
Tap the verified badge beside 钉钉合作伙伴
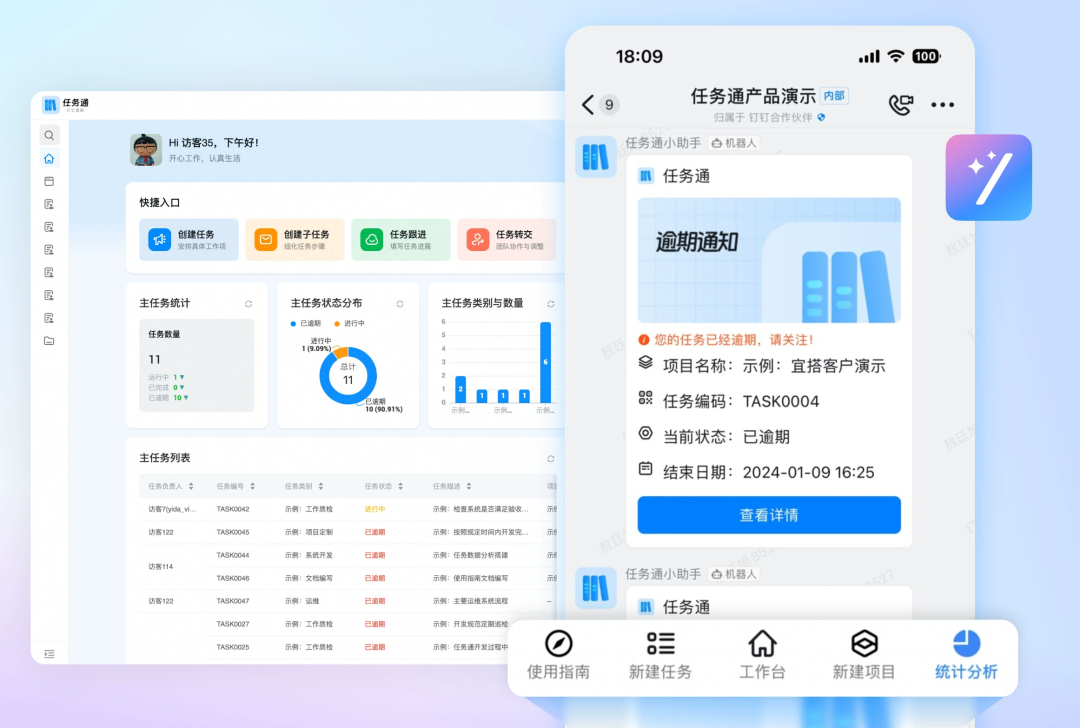click(x=821, y=117)
